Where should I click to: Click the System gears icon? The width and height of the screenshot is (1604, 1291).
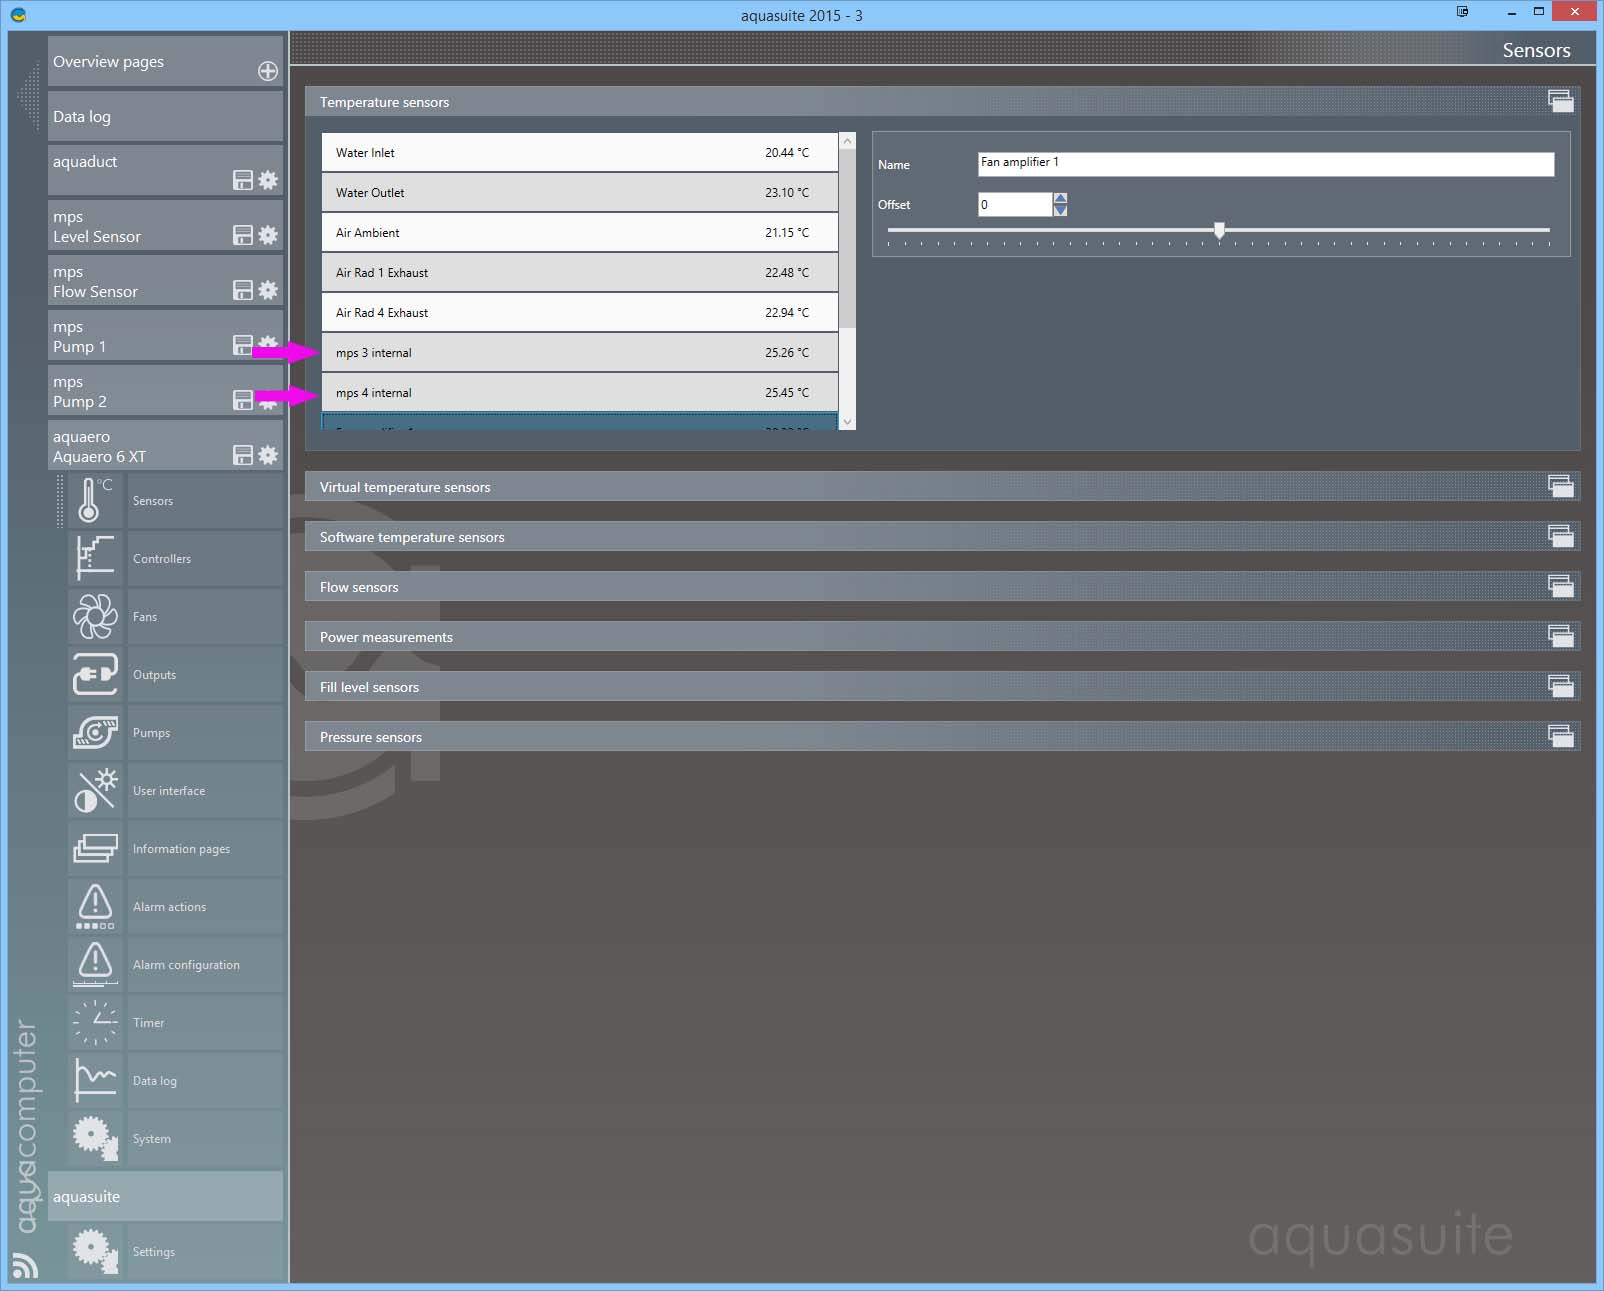click(95, 1138)
